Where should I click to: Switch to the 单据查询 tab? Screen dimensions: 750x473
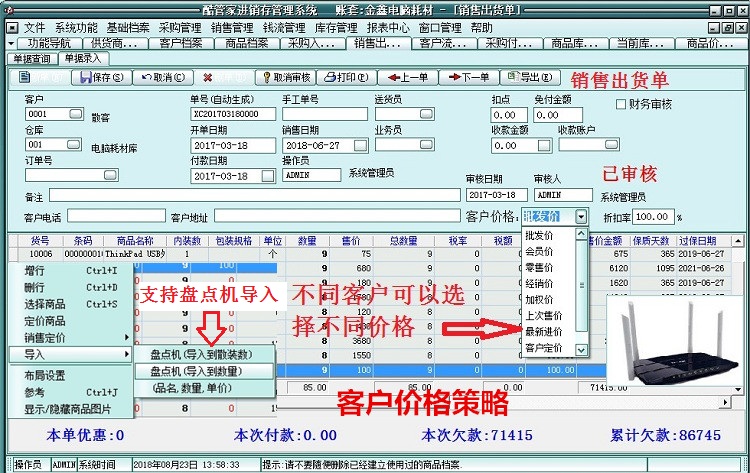click(32, 59)
